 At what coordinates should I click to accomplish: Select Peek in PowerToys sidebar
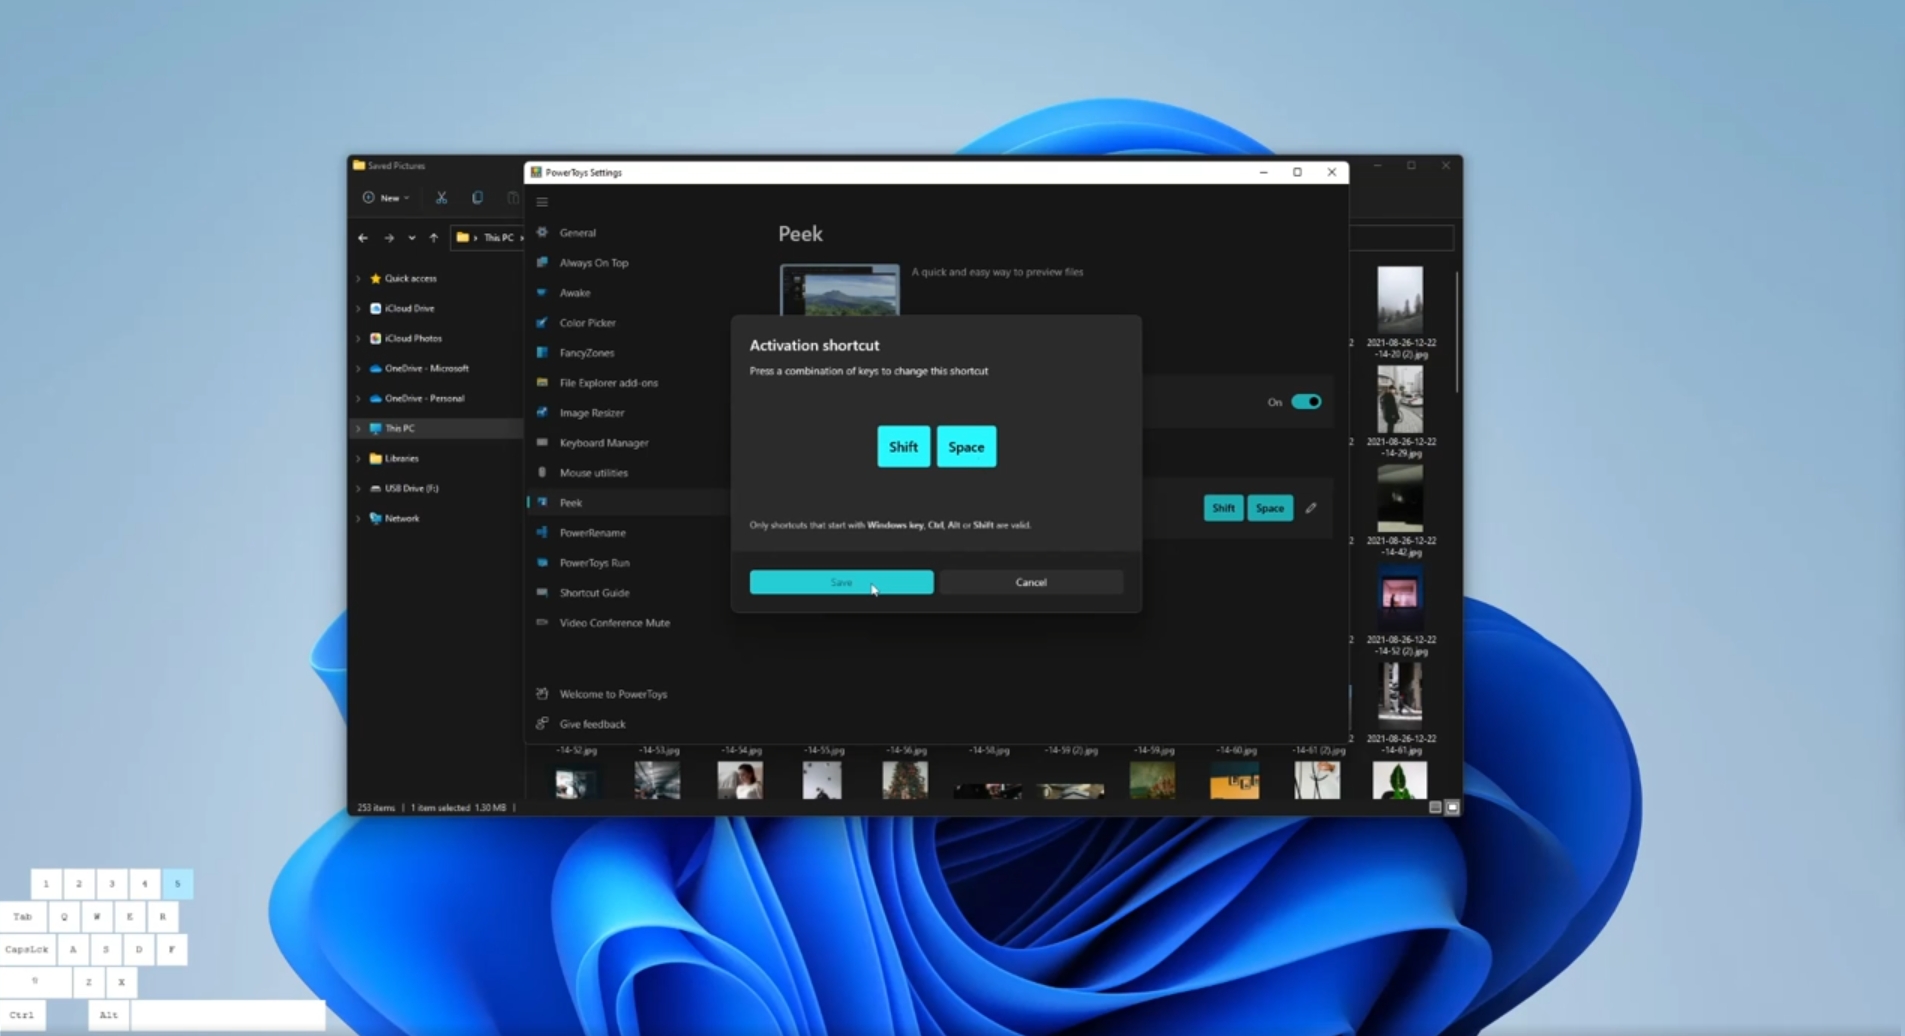[x=627, y=503]
